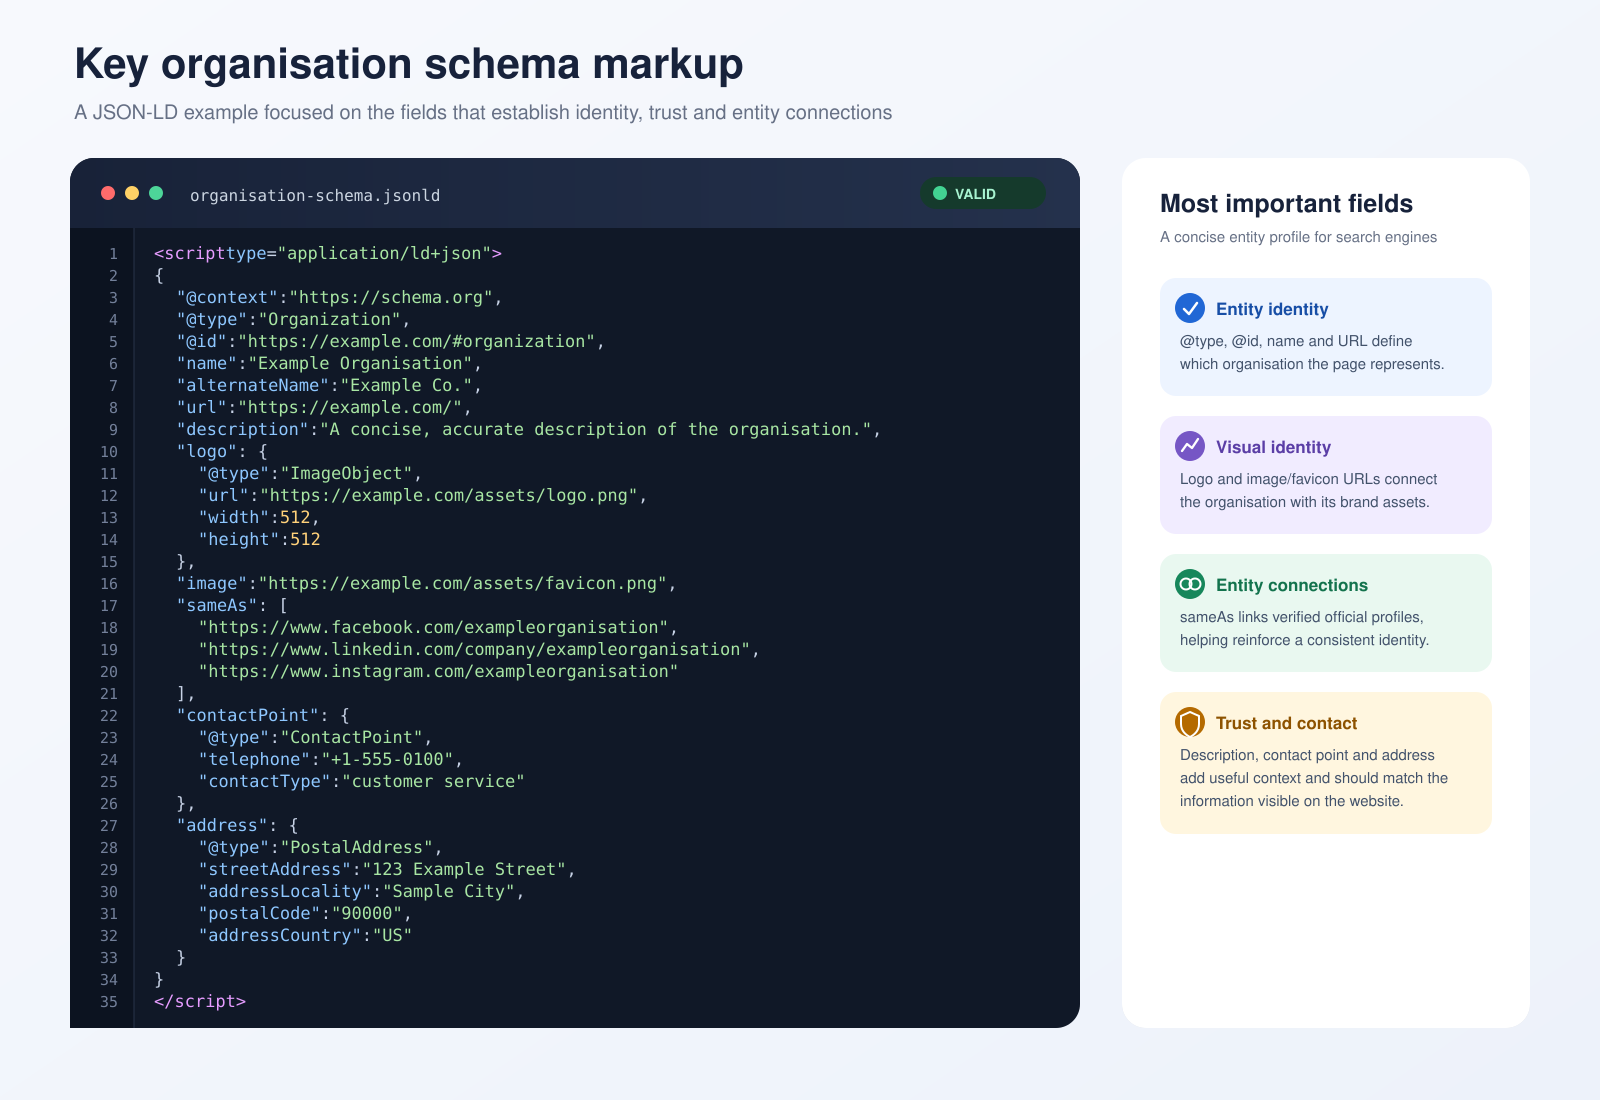Select the "Example Organisation" name value
Image resolution: width=1600 pixels, height=1100 pixels.
[x=360, y=363]
